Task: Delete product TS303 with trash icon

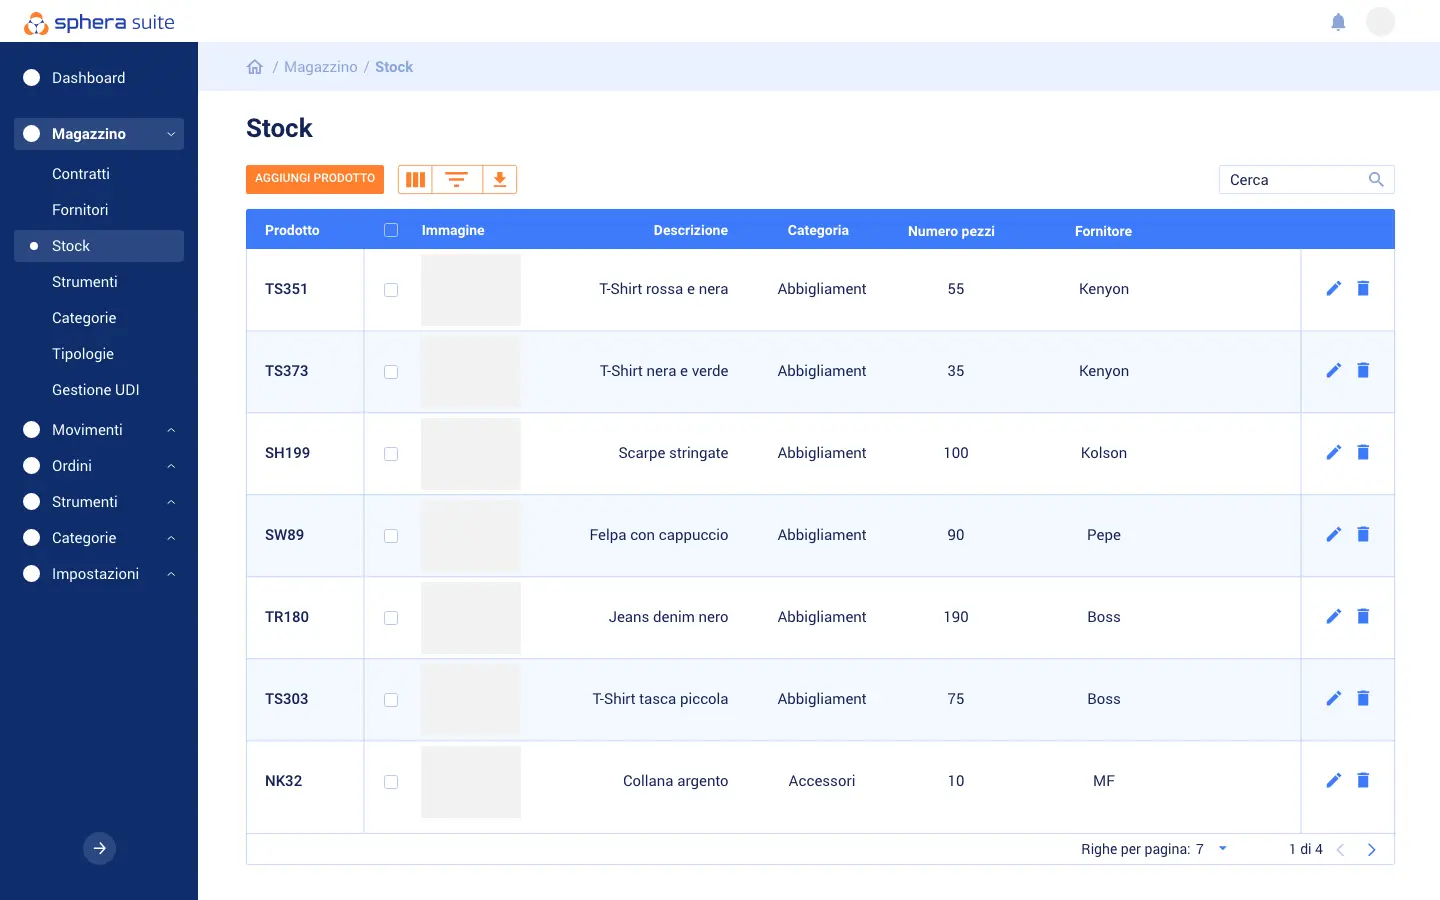Action: (1363, 699)
